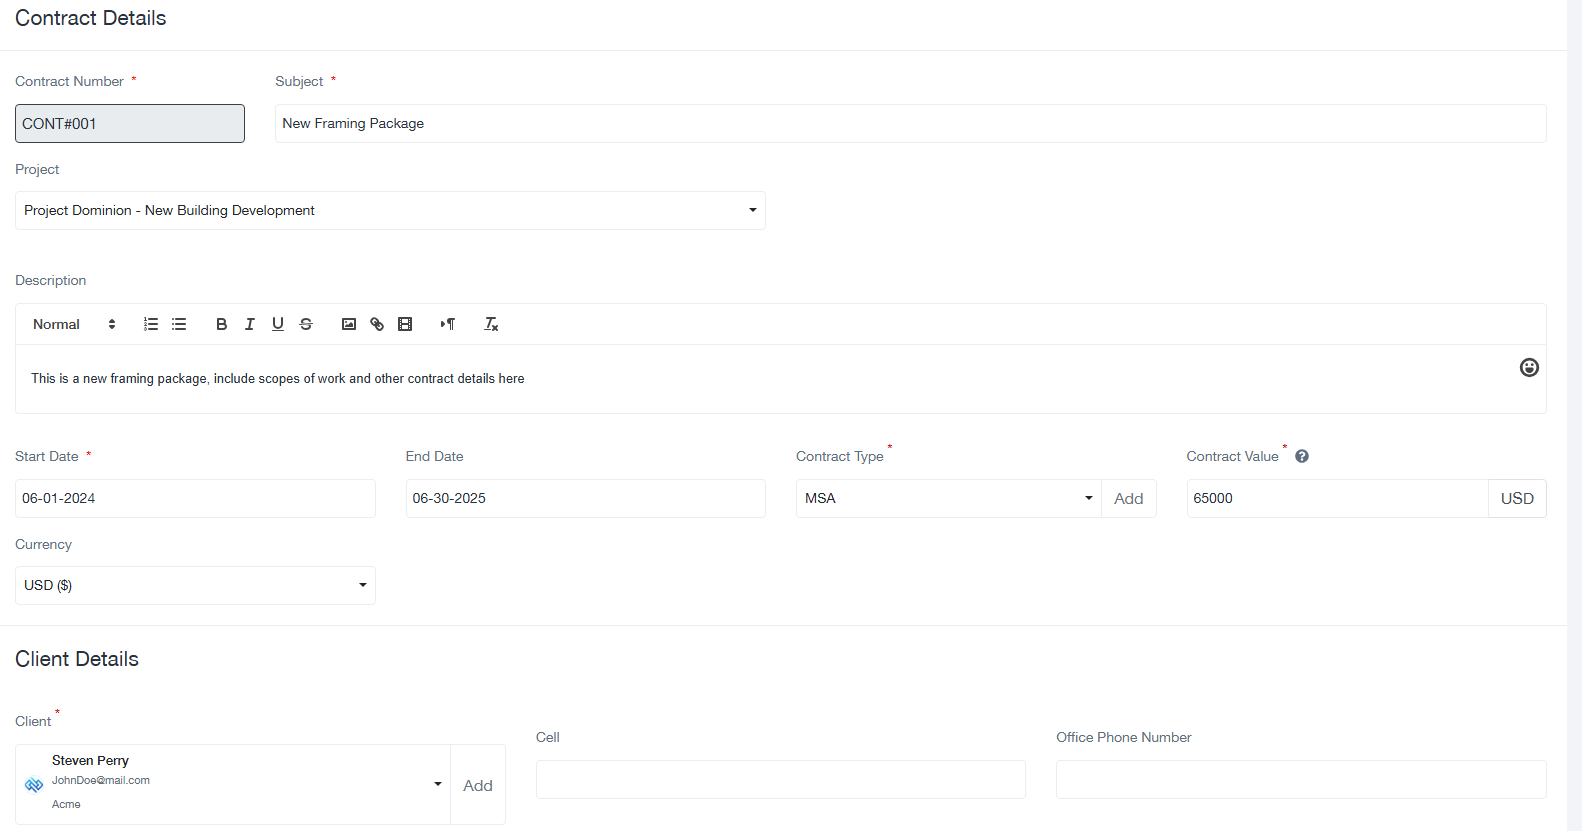Click the underline formatting icon

coord(278,324)
